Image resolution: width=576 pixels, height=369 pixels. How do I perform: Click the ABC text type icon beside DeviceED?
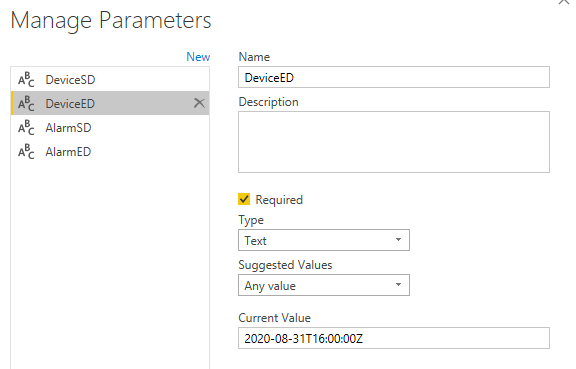[26, 103]
